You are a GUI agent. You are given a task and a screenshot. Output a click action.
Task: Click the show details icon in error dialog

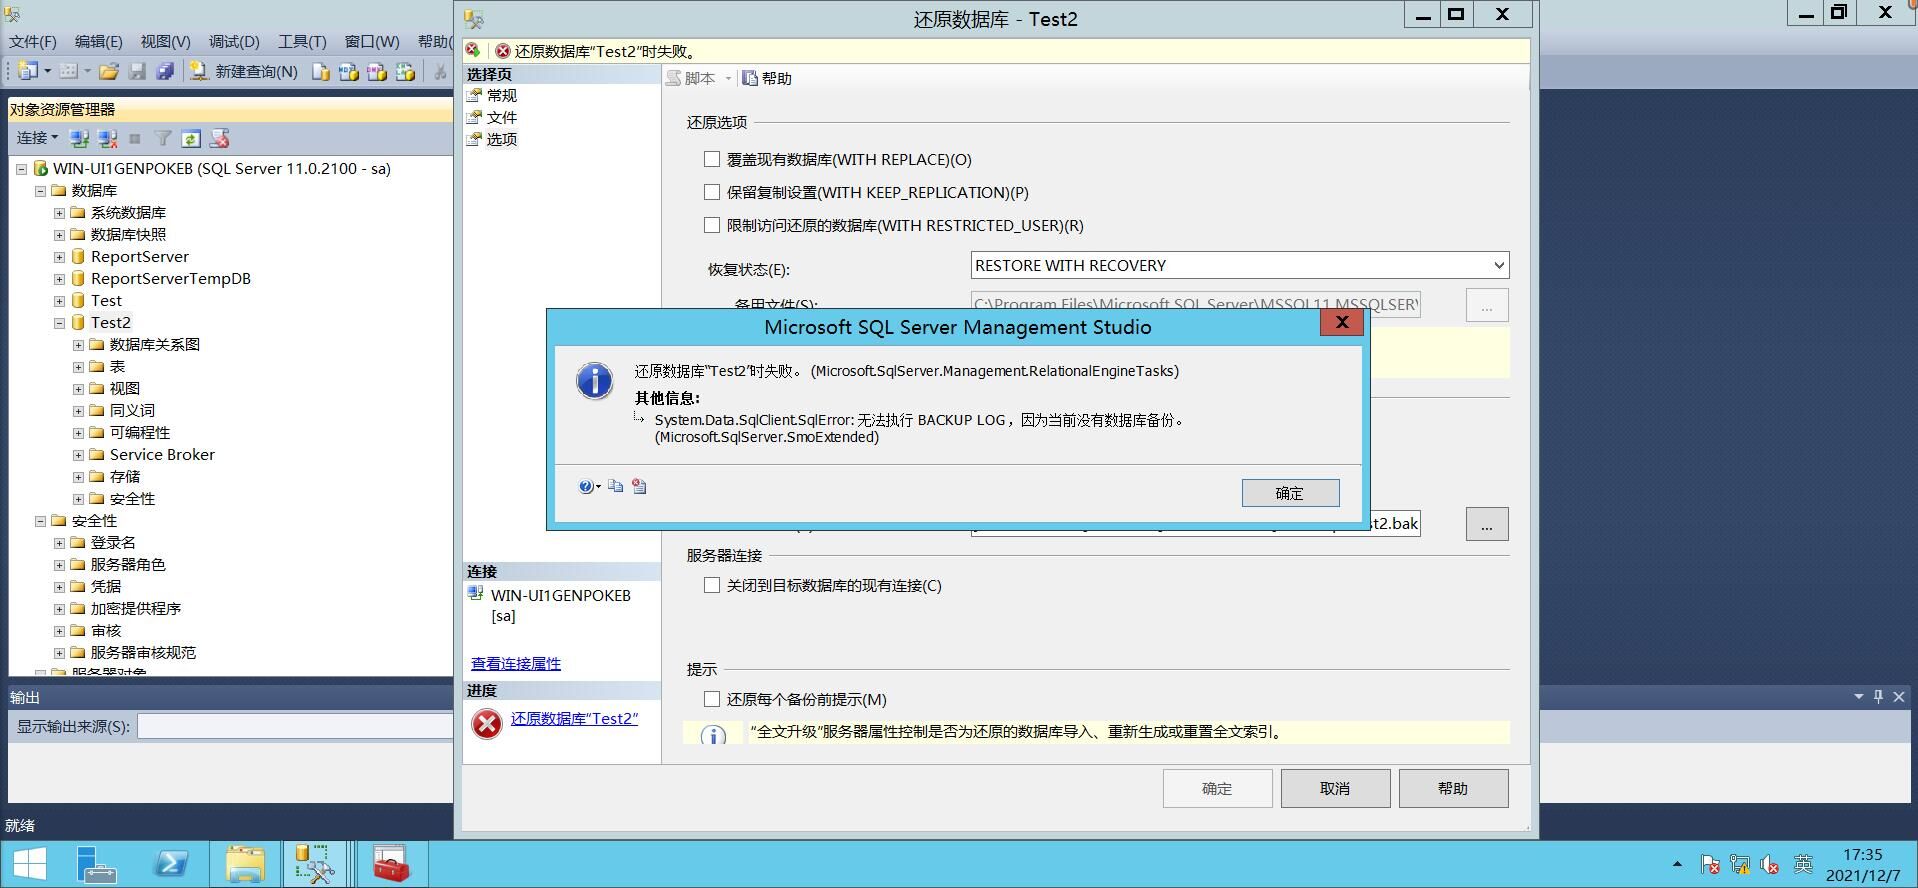(x=639, y=487)
